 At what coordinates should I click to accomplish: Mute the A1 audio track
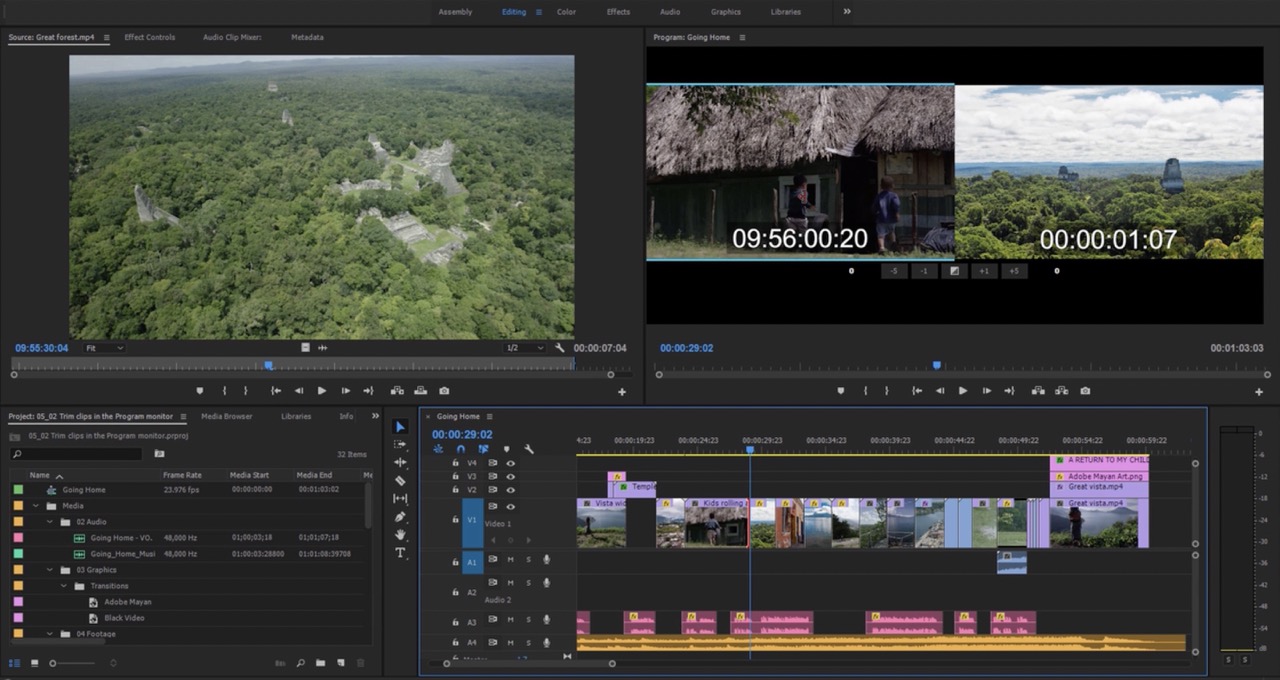click(512, 560)
